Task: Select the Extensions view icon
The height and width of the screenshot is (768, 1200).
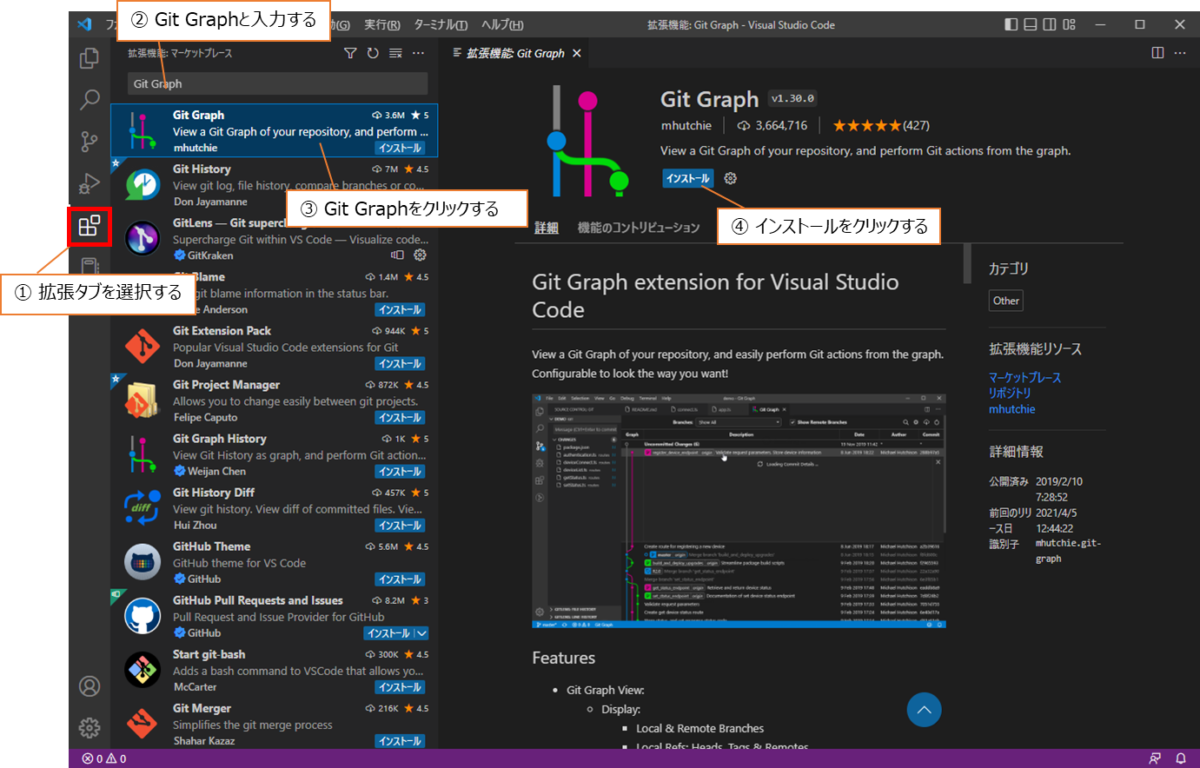Action: [x=89, y=226]
